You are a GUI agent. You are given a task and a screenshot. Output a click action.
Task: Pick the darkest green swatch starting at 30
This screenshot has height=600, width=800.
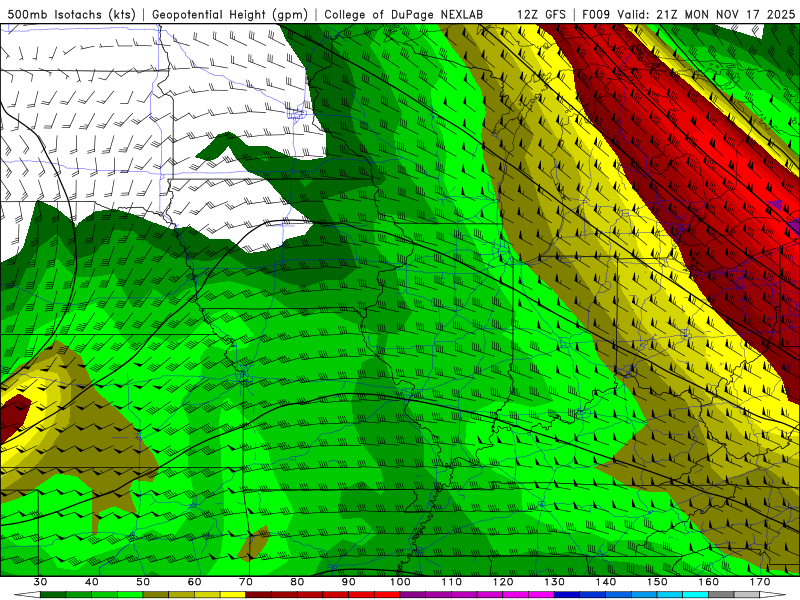click(x=53, y=594)
